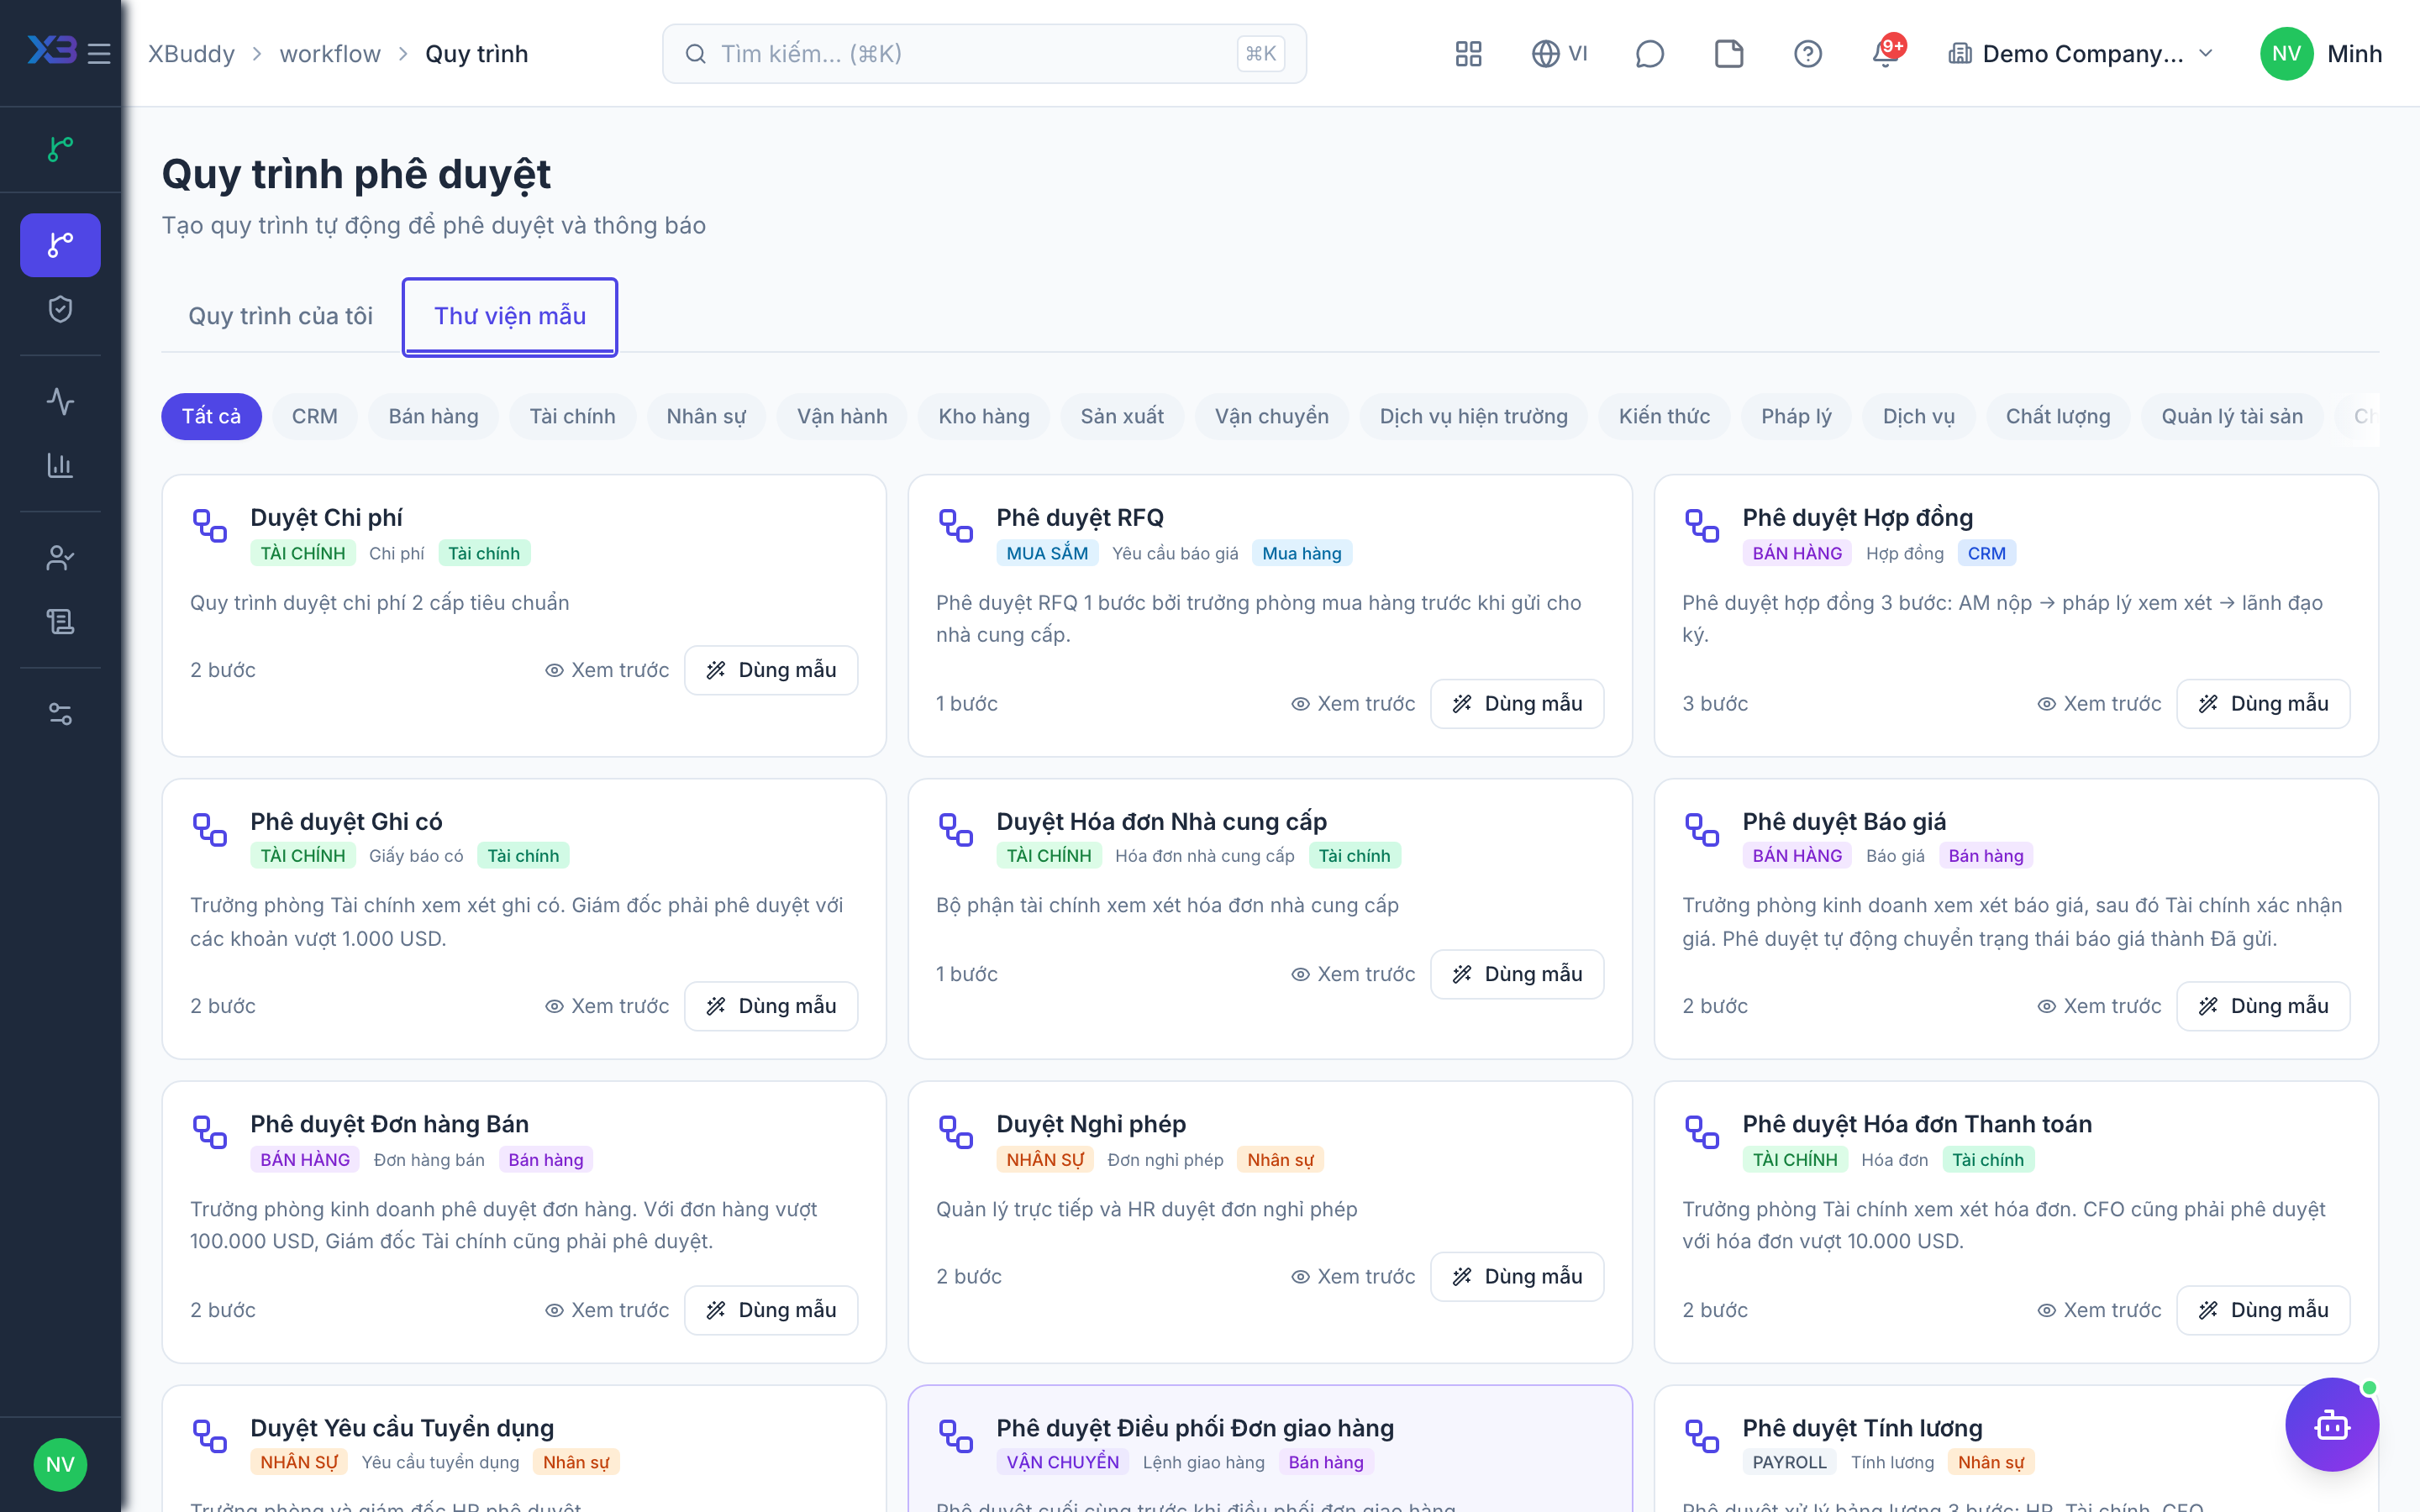Open the chat bubble icon
This screenshot has height=1512, width=2420.
[1649, 53]
